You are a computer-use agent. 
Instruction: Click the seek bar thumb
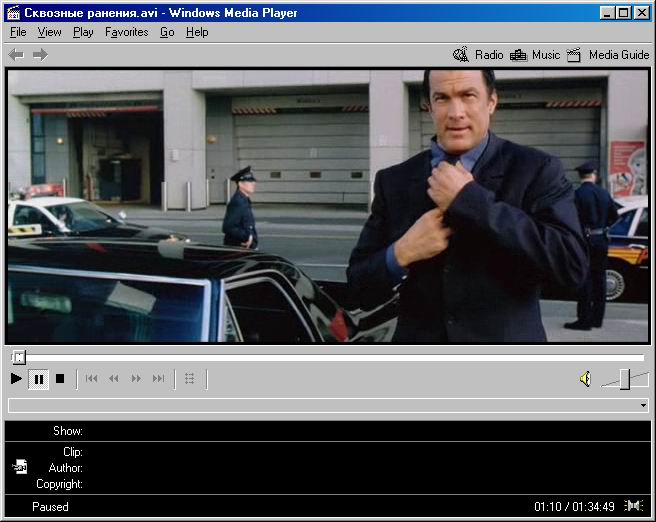19,357
